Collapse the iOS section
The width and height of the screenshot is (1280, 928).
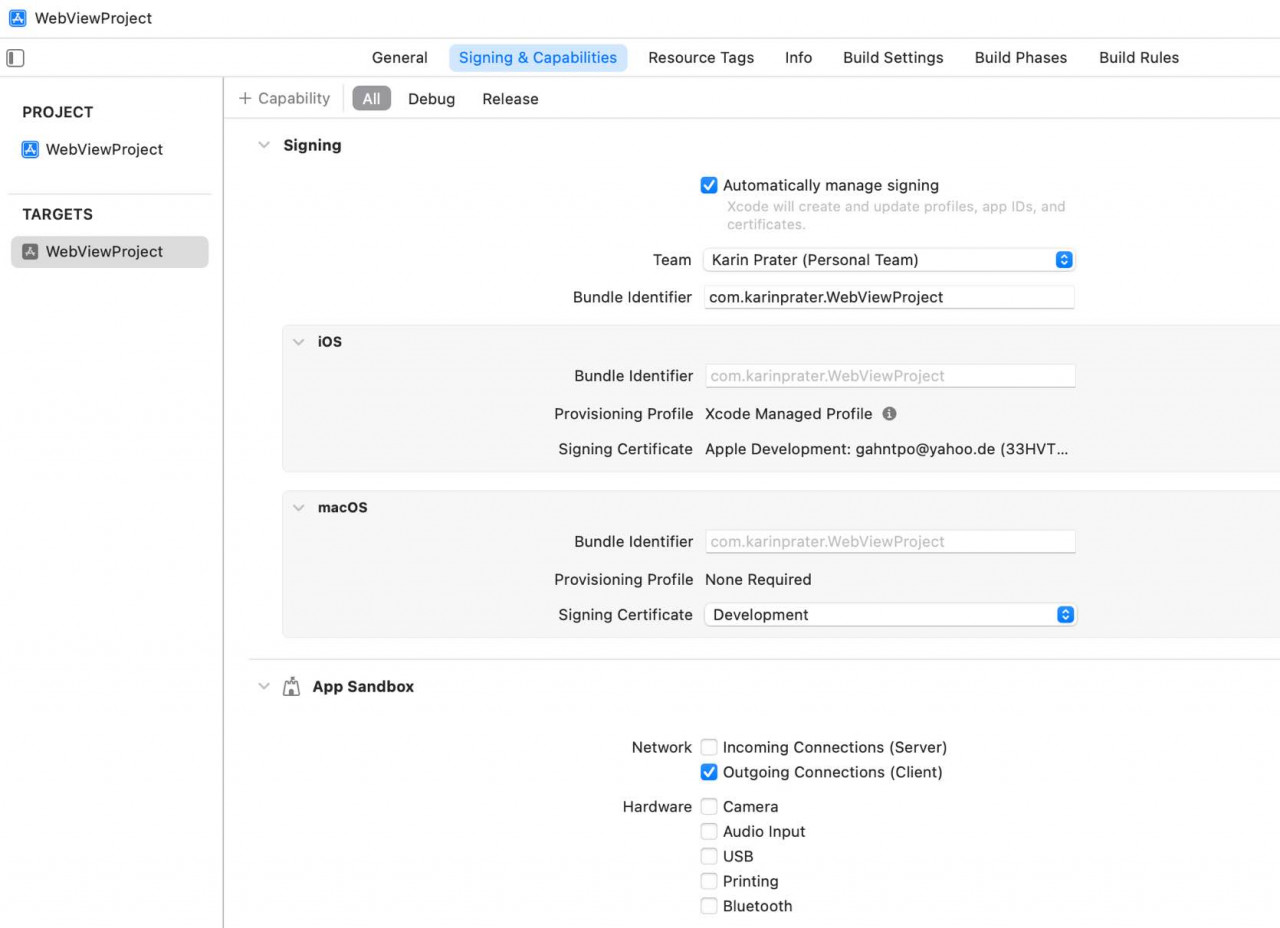[298, 341]
